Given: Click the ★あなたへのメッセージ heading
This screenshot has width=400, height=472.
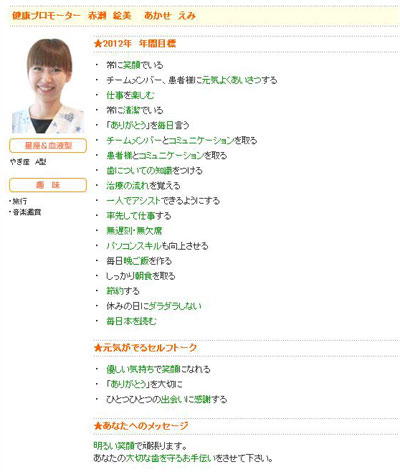Looking at the screenshot, I should (x=141, y=426).
